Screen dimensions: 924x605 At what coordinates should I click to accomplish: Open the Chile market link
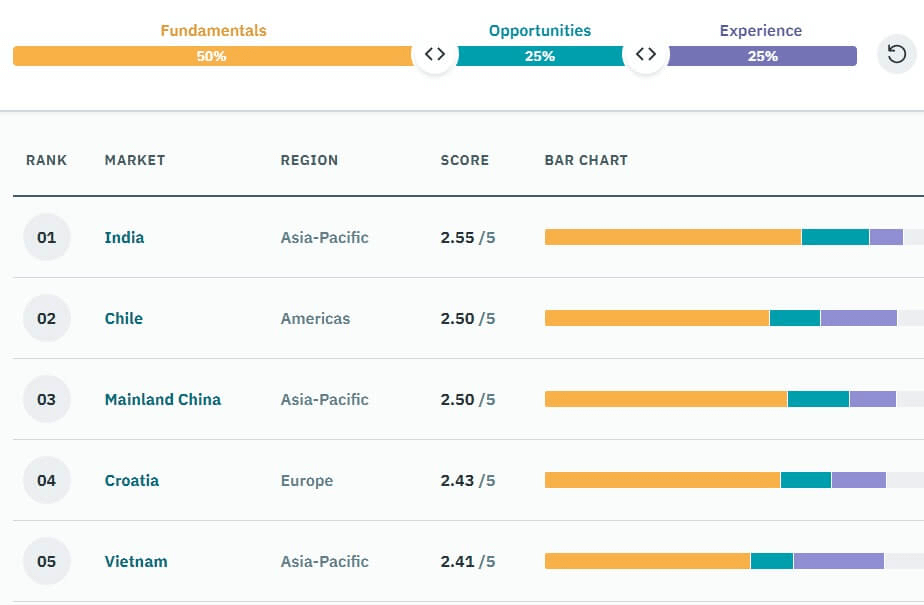tap(124, 319)
